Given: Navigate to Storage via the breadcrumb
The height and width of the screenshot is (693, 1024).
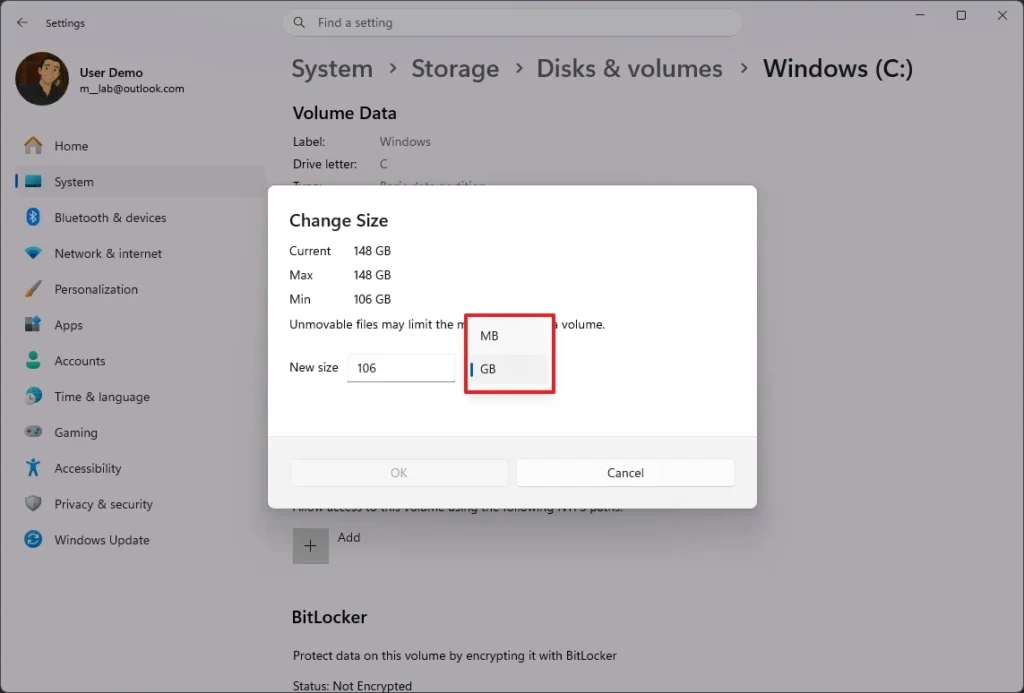Looking at the screenshot, I should tap(455, 68).
